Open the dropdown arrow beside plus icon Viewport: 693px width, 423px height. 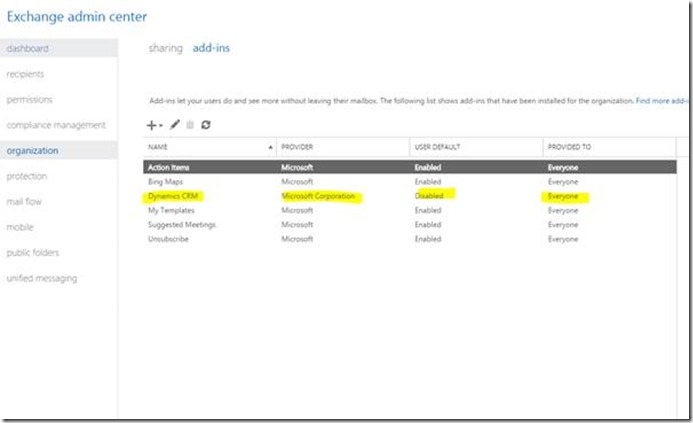click(161, 126)
